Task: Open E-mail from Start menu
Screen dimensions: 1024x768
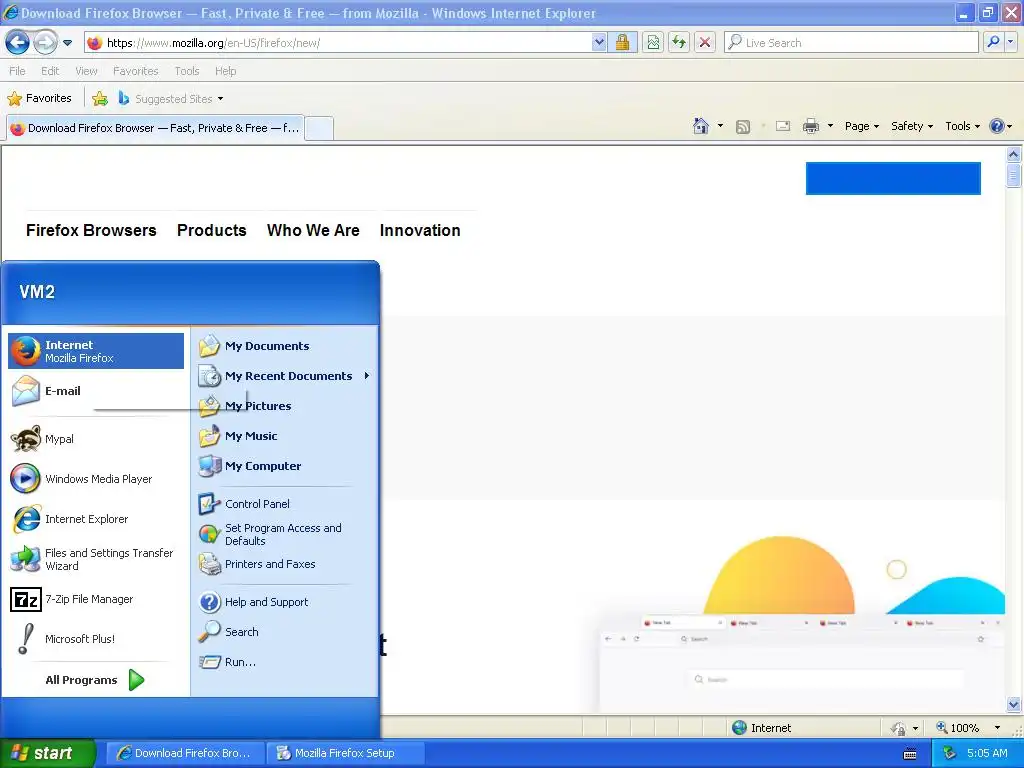Action: coord(96,391)
